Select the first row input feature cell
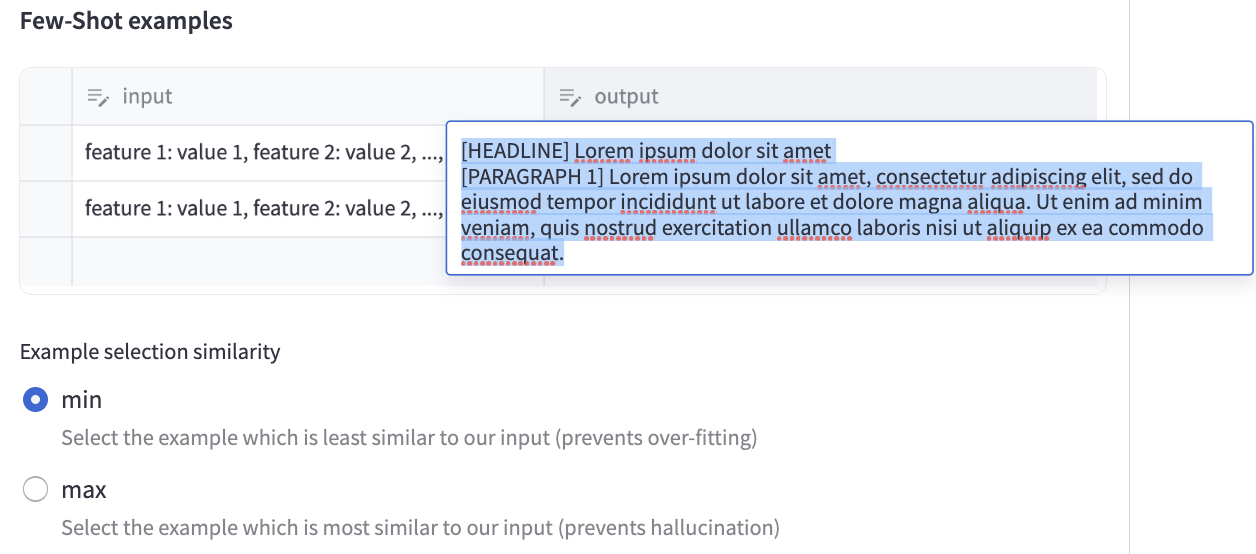Image resolution: width=1256 pixels, height=554 pixels. pyautogui.click(x=258, y=153)
